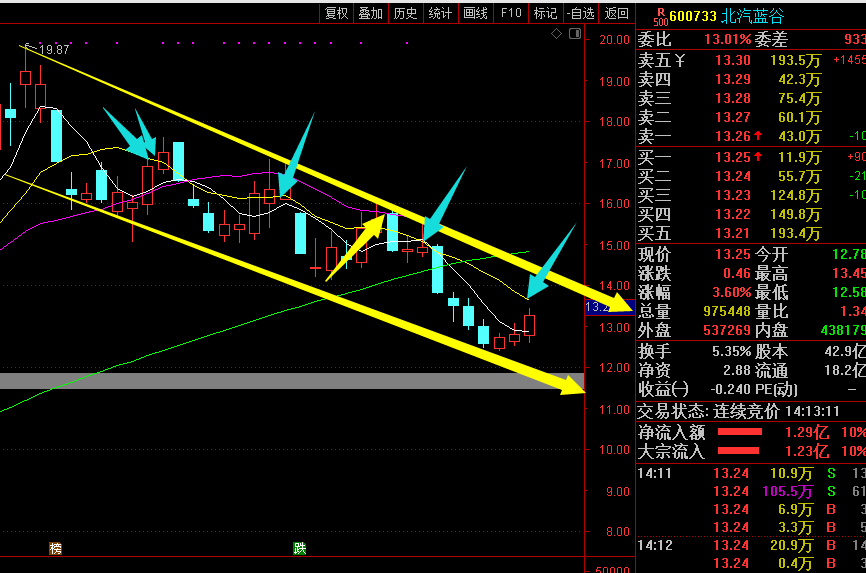Screen dimensions: 866x573
Task: Click 净资 value 2.88
Action: pos(737,370)
